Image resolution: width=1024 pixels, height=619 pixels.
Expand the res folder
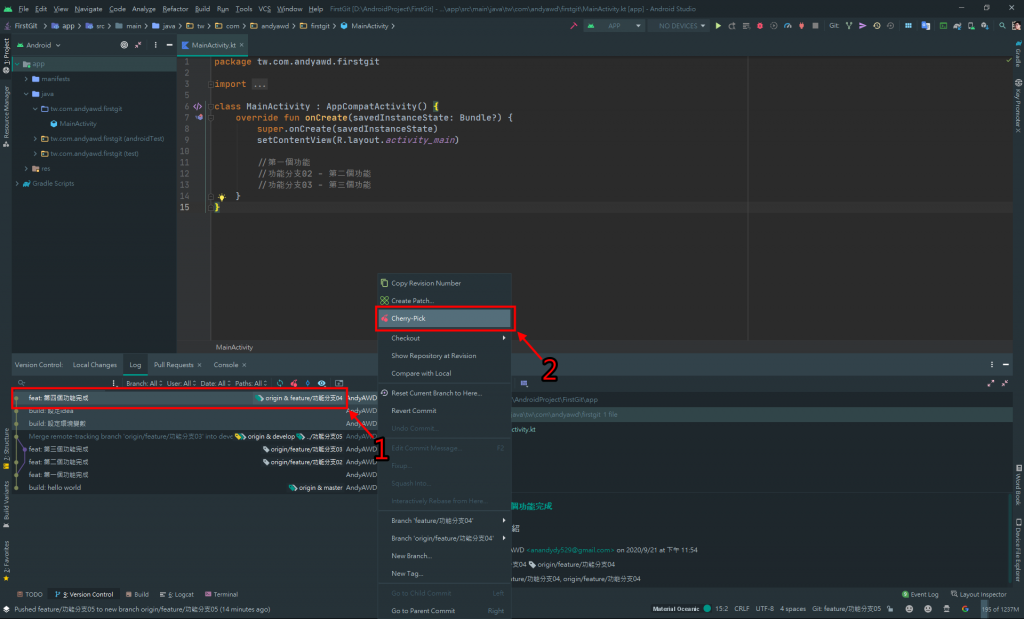click(26, 168)
